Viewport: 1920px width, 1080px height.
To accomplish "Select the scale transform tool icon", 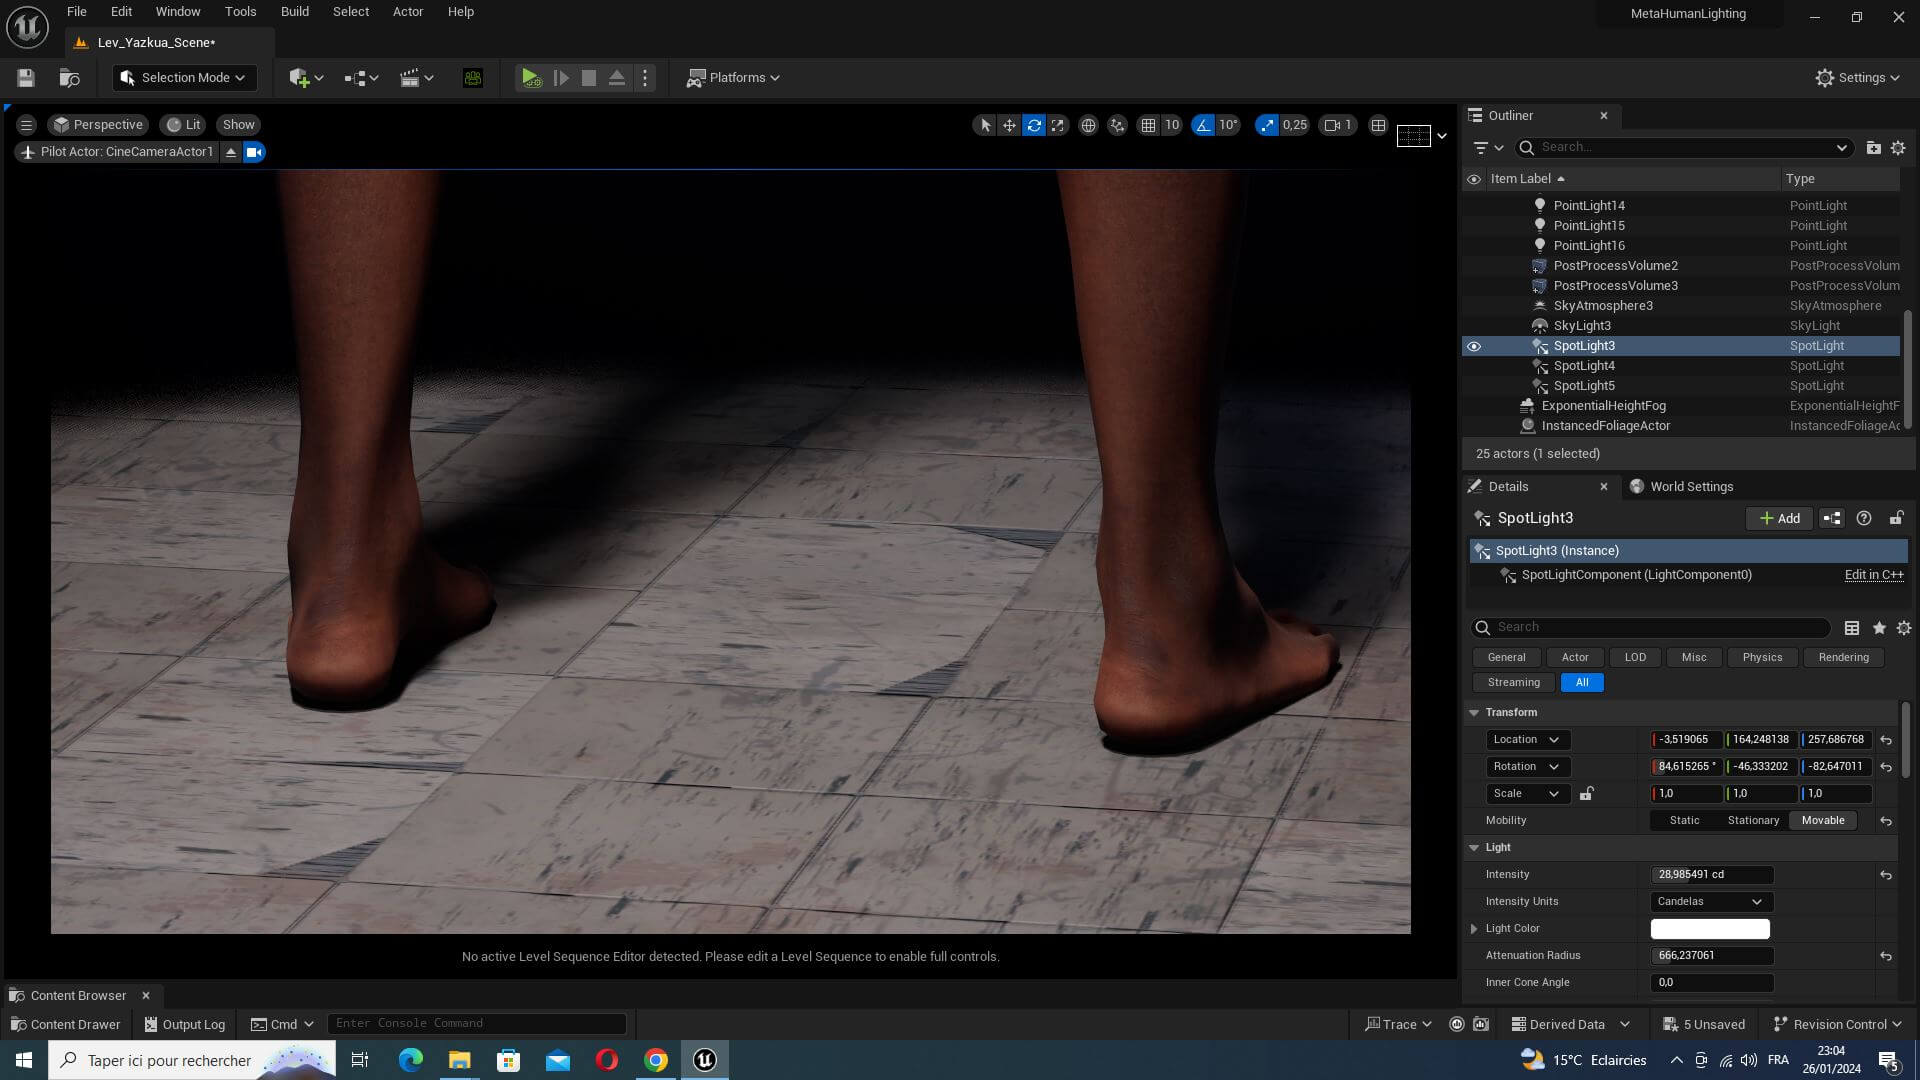I will [1058, 125].
